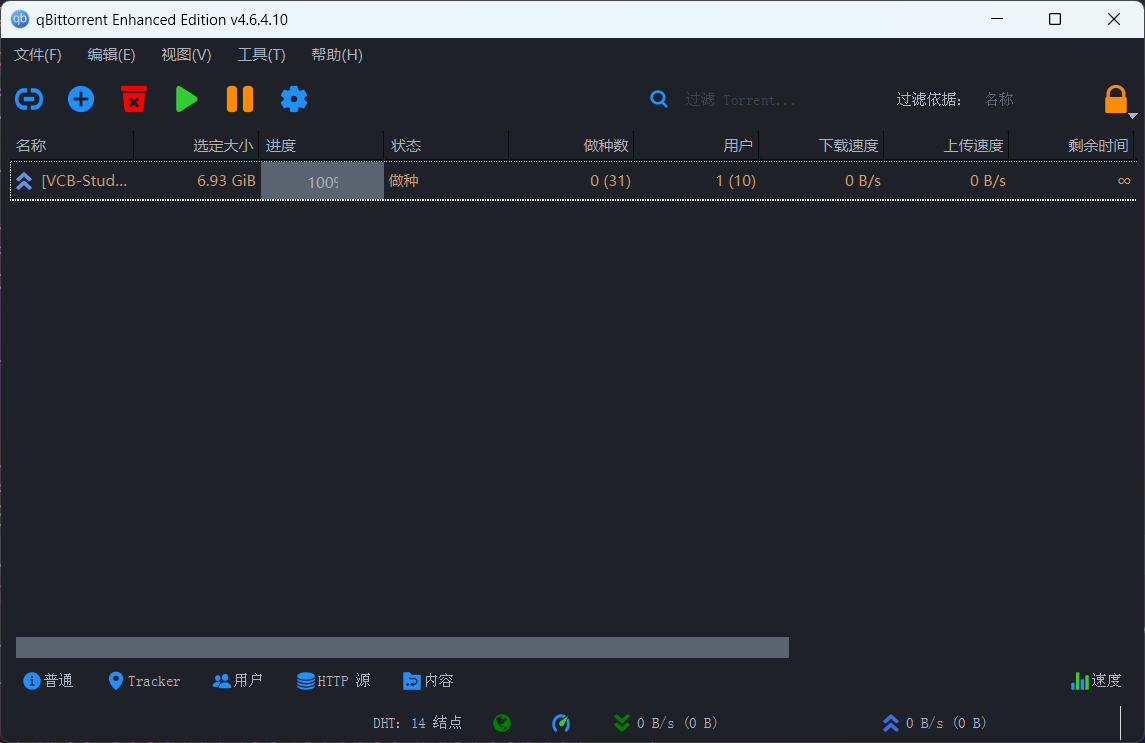Switch to the 内容 tab
Viewport: 1145px width, 743px height.
pos(428,681)
